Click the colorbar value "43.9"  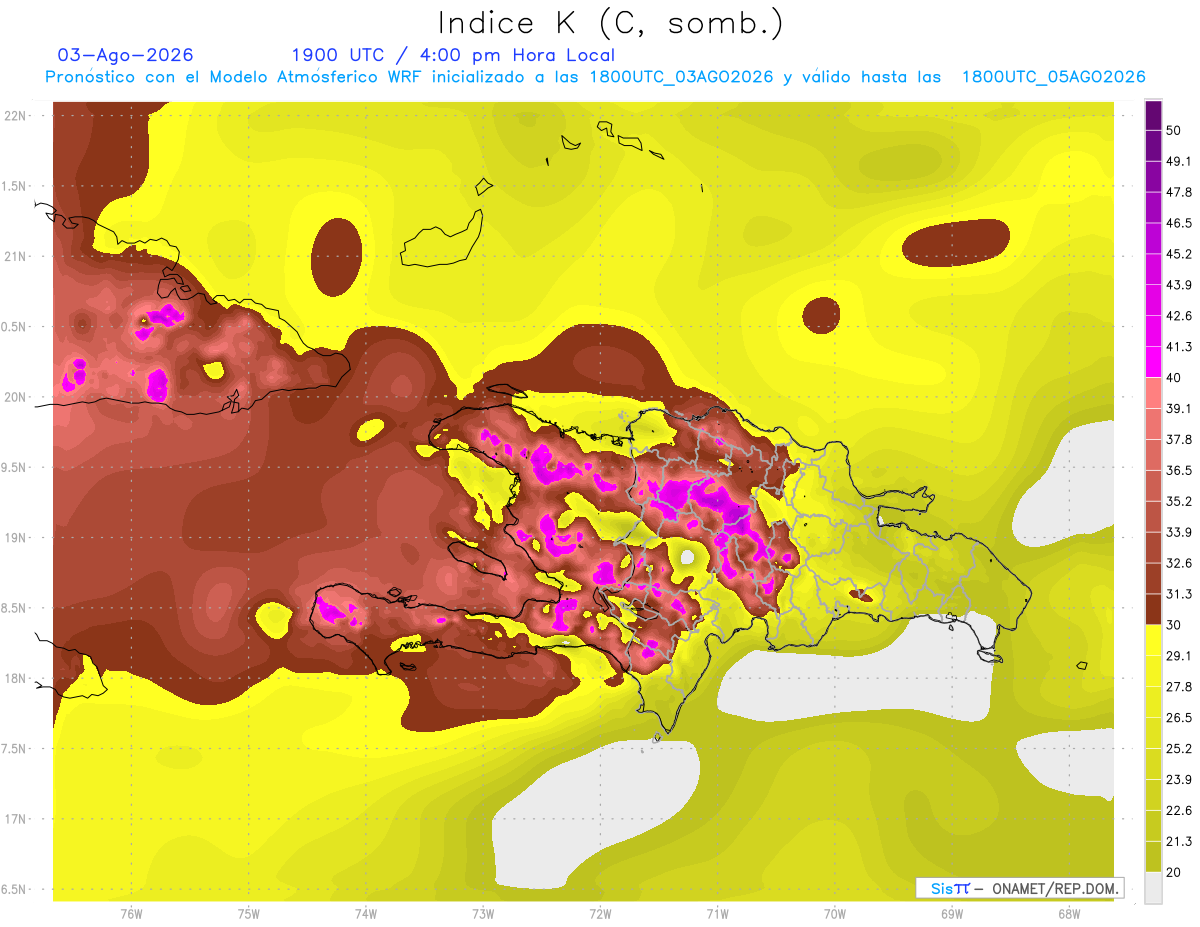pos(1178,286)
